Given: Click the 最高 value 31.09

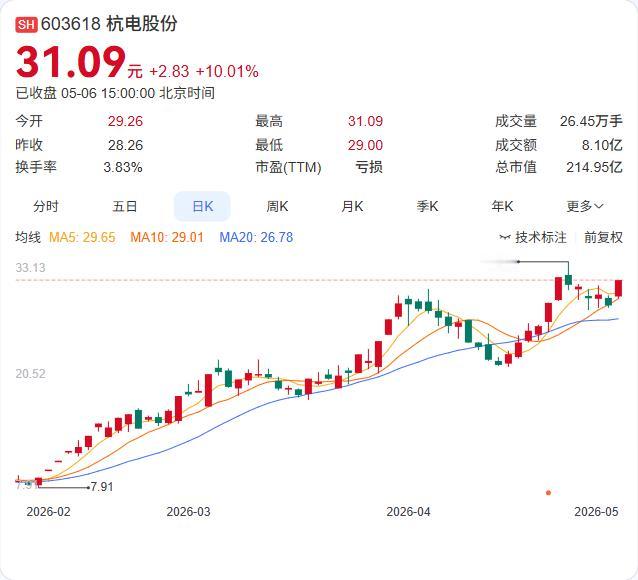Looking at the screenshot, I should tap(365, 121).
